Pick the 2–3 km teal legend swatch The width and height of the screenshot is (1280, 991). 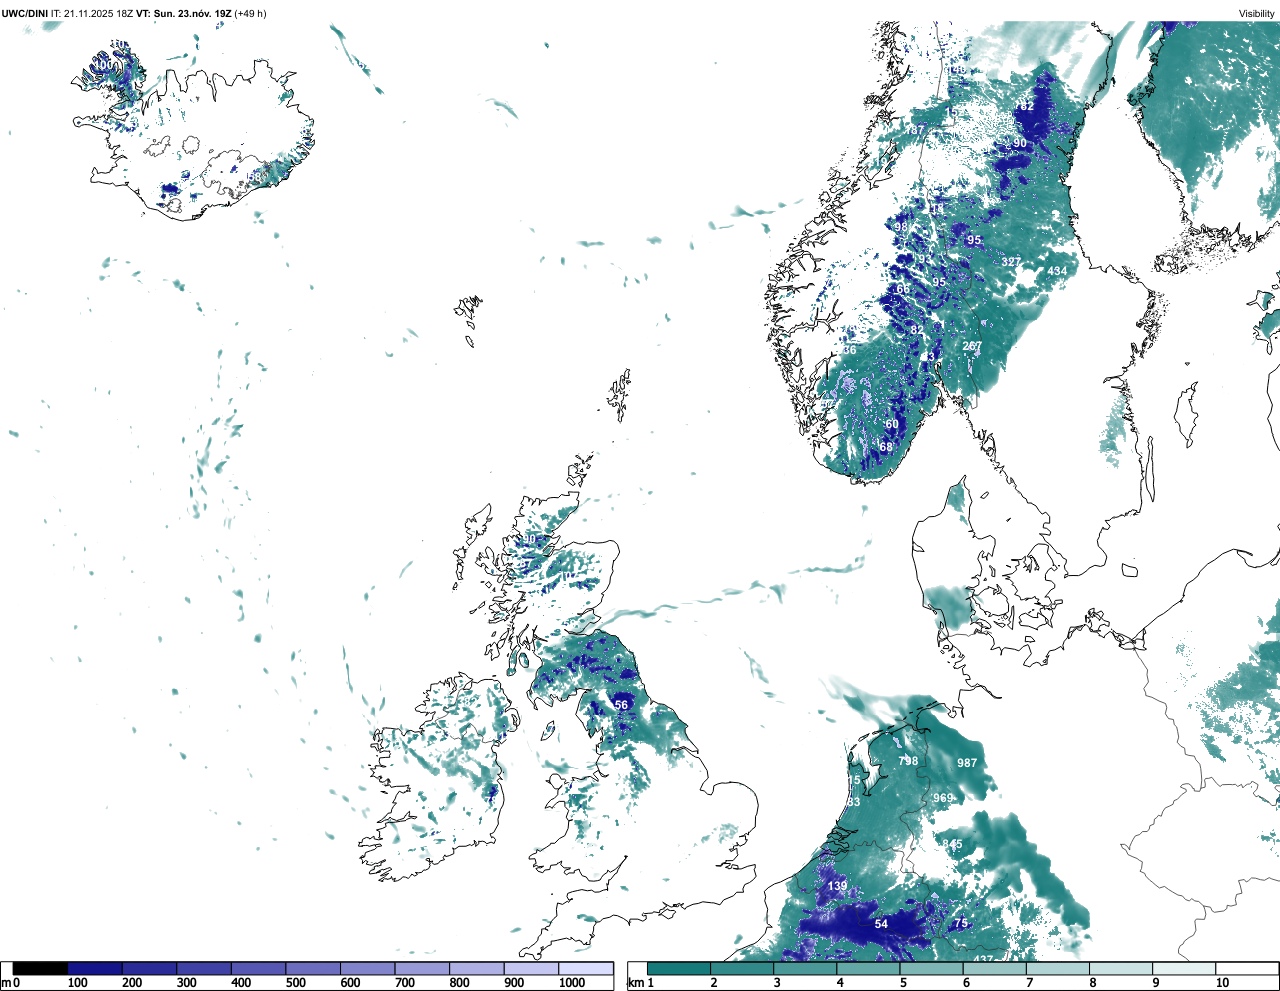[x=742, y=968]
